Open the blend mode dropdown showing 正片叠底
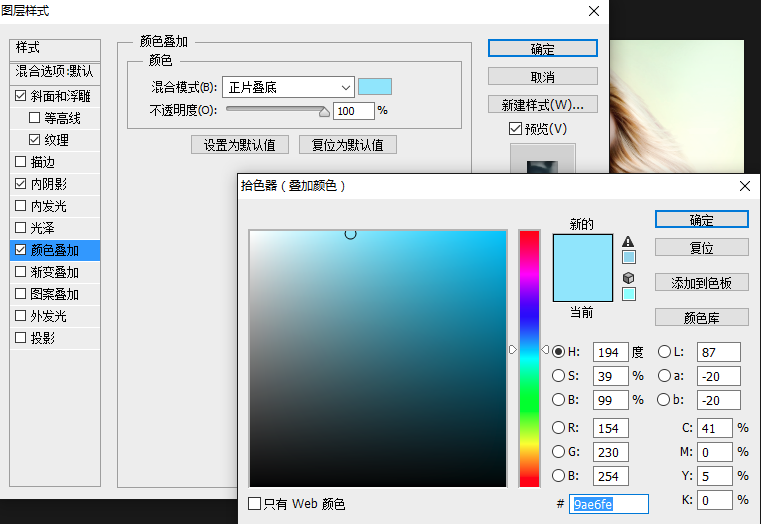The image size is (761, 524). [288, 87]
